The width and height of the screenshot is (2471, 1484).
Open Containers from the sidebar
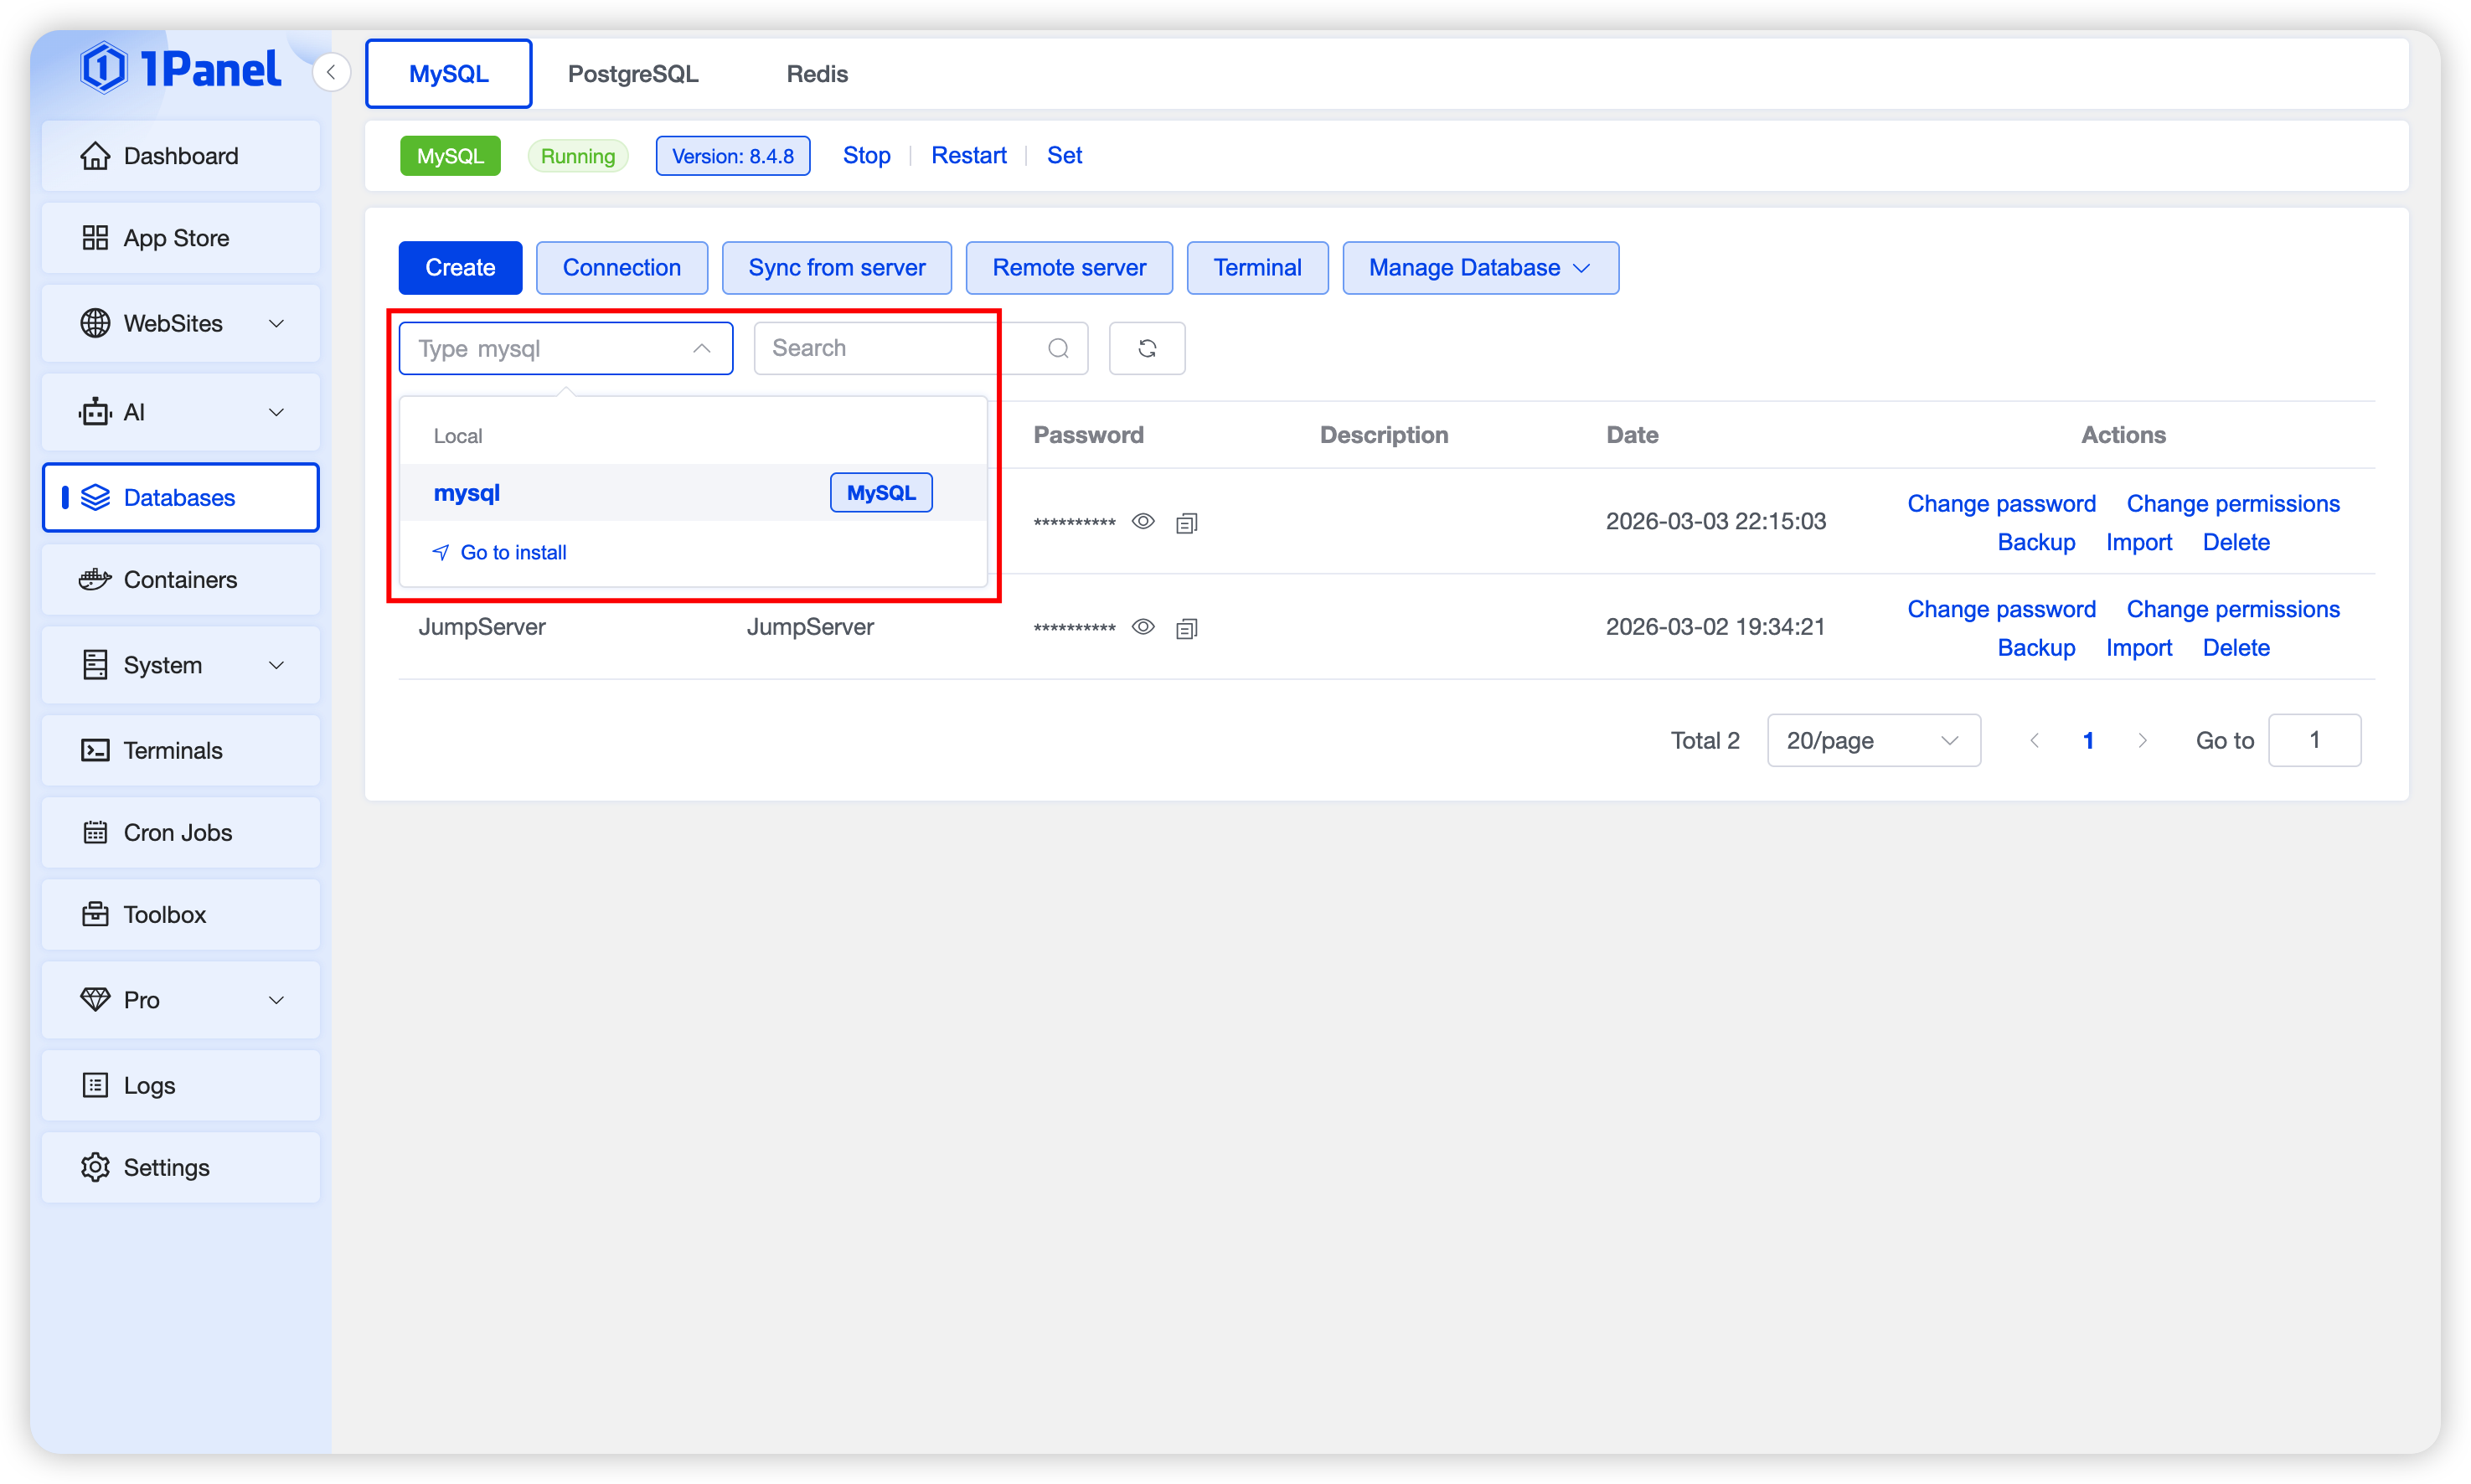[180, 580]
